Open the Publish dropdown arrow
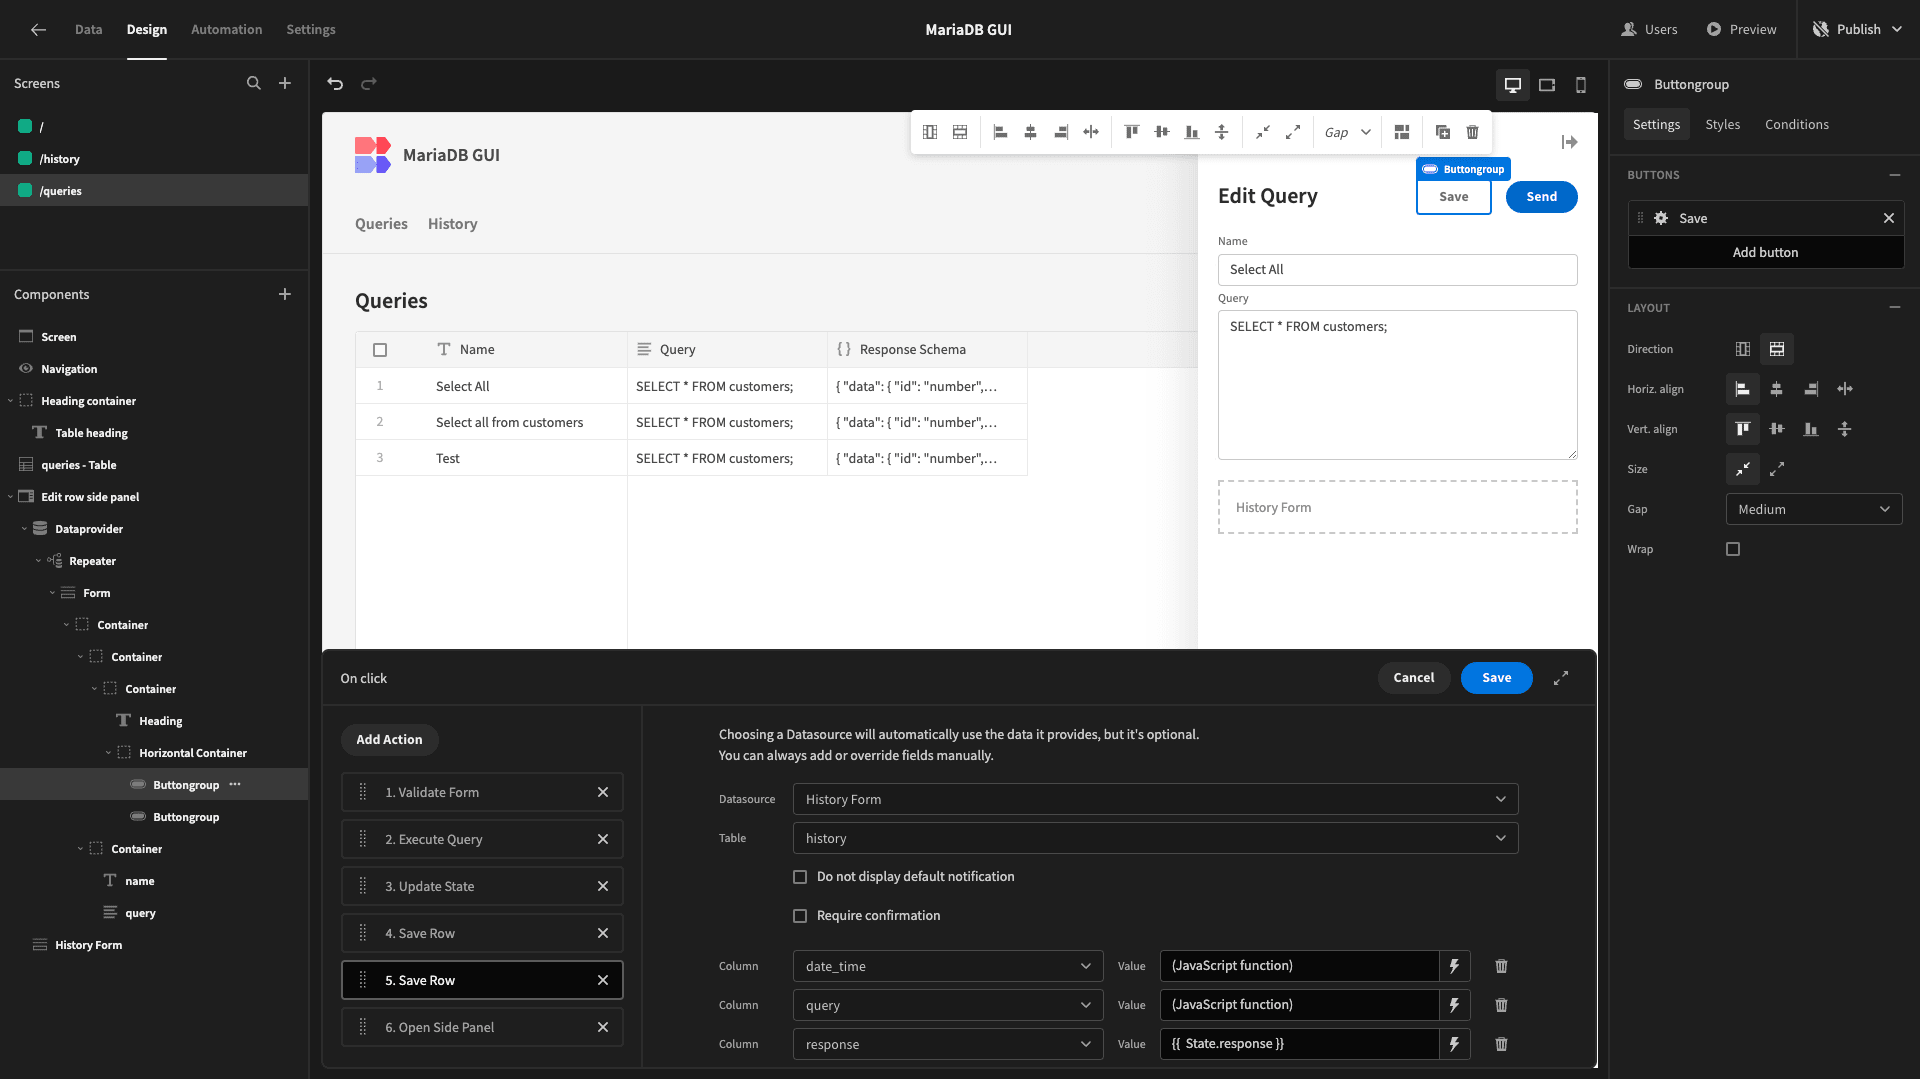Image resolution: width=1920 pixels, height=1079 pixels. pos(1896,30)
